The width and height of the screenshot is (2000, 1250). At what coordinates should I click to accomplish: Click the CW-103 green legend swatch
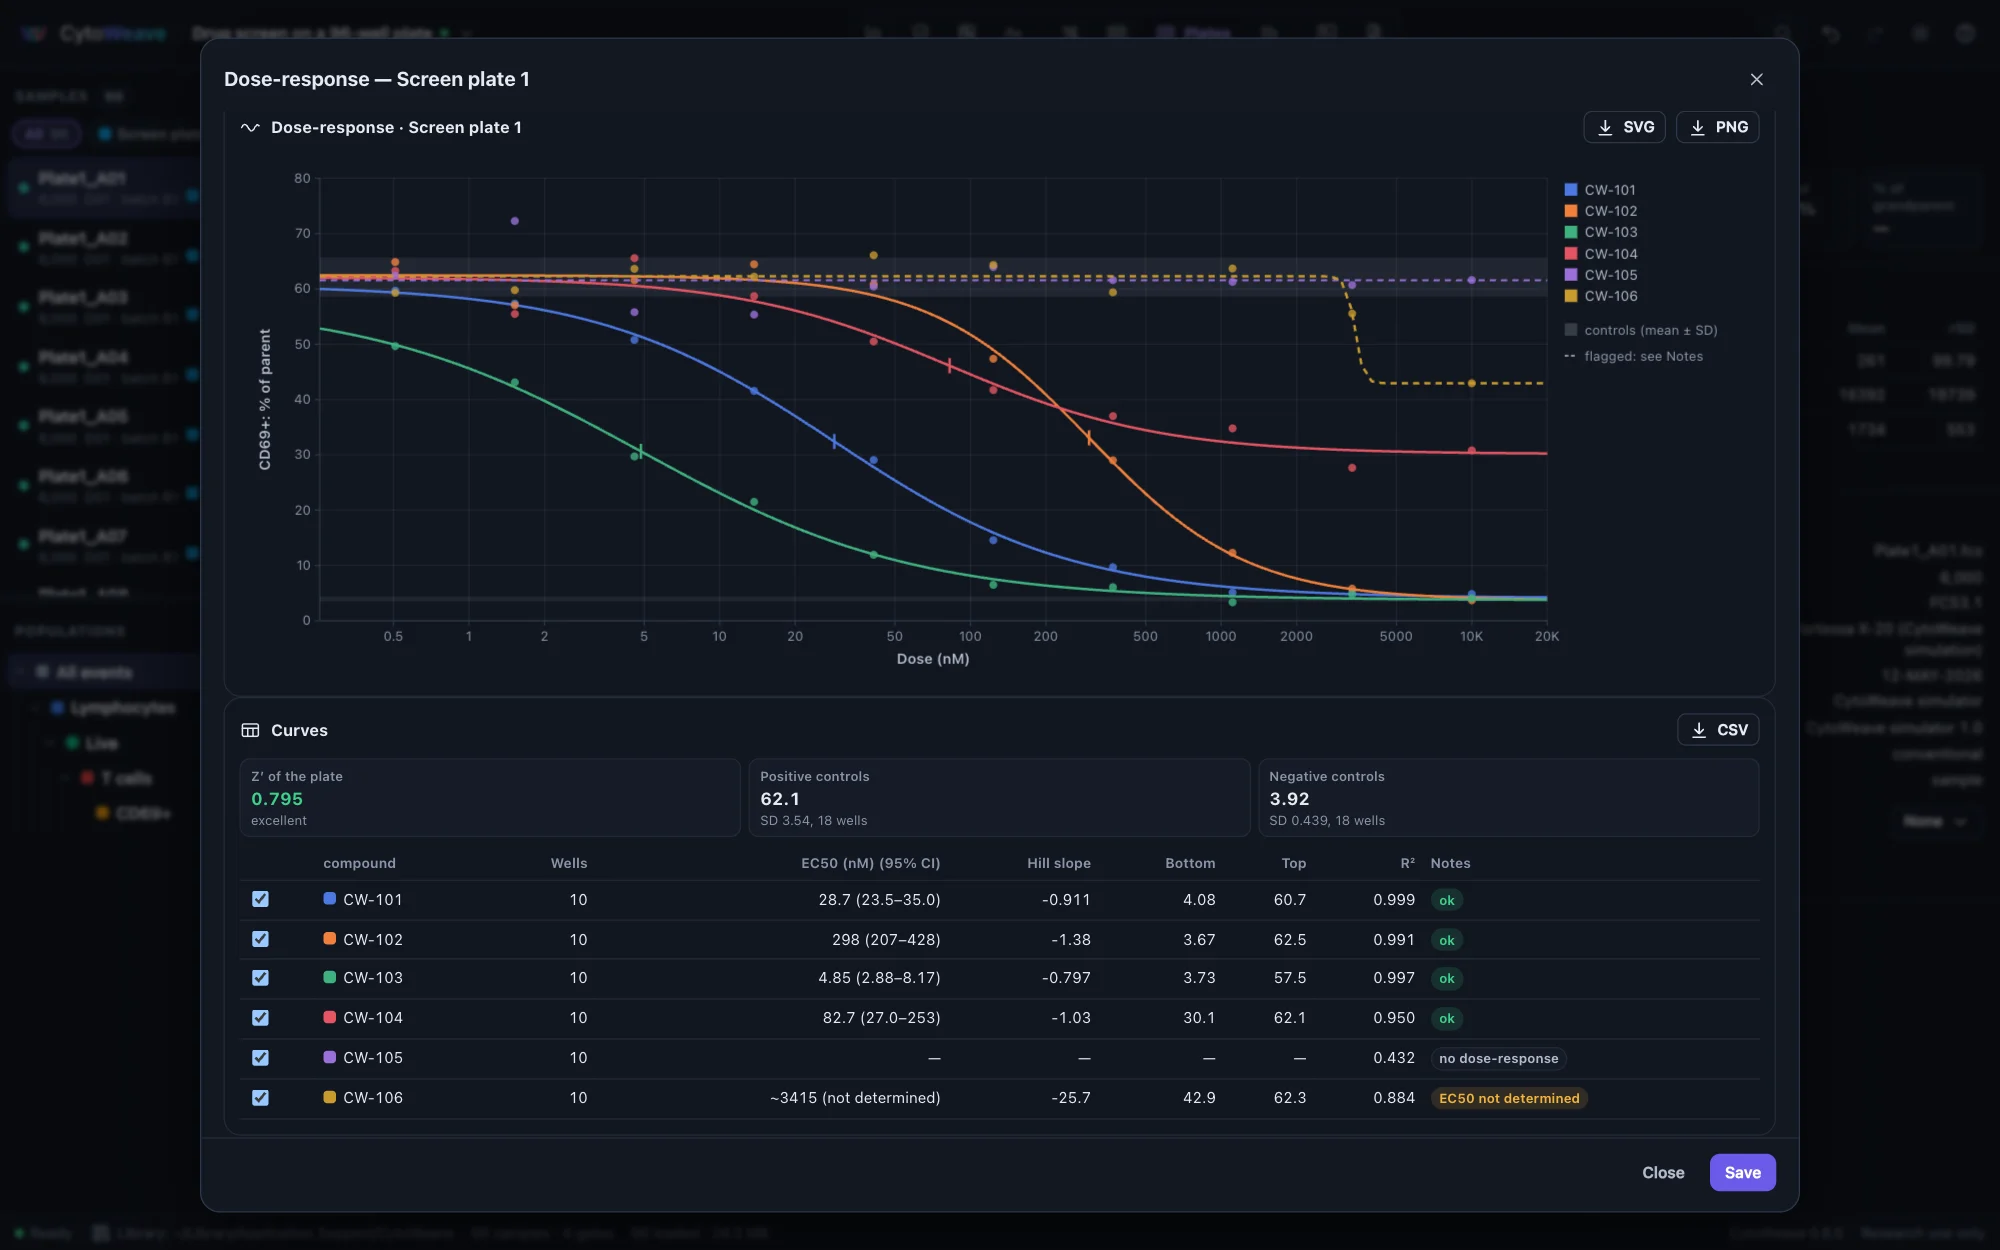point(1571,232)
